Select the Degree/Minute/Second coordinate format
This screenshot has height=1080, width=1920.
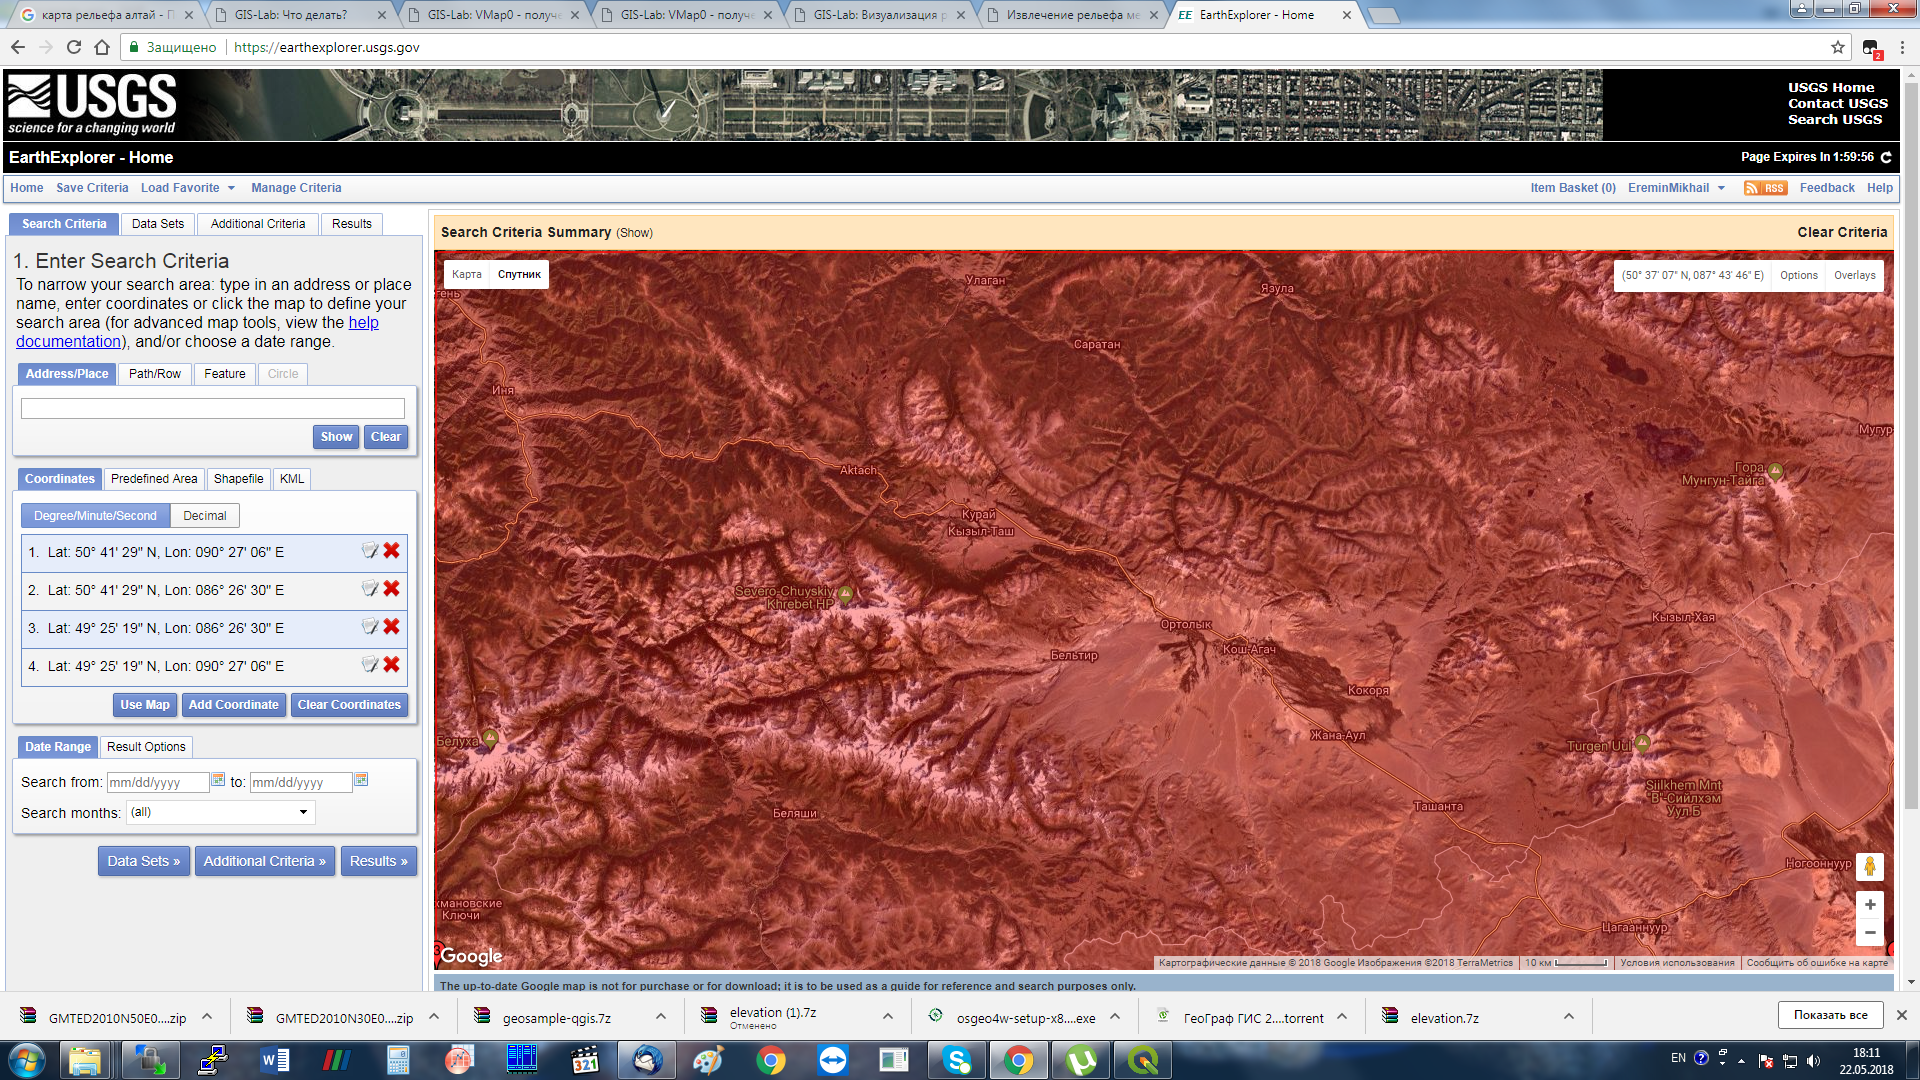[x=95, y=516]
